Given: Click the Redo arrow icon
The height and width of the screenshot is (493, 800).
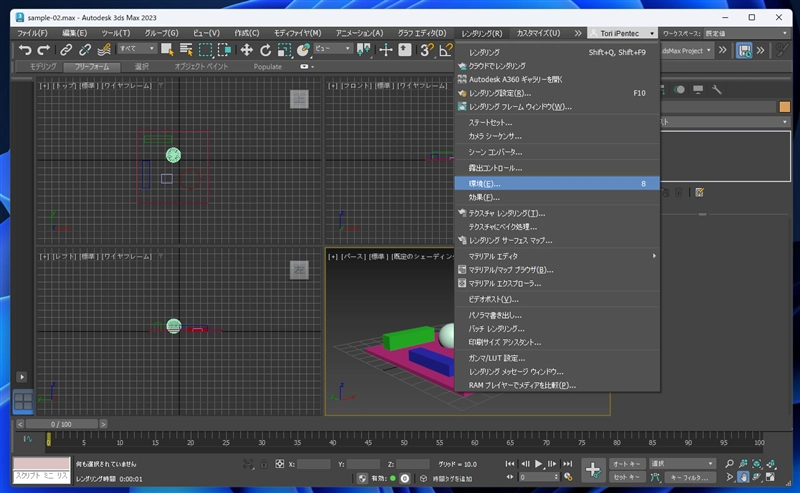Looking at the screenshot, I should (44, 50).
